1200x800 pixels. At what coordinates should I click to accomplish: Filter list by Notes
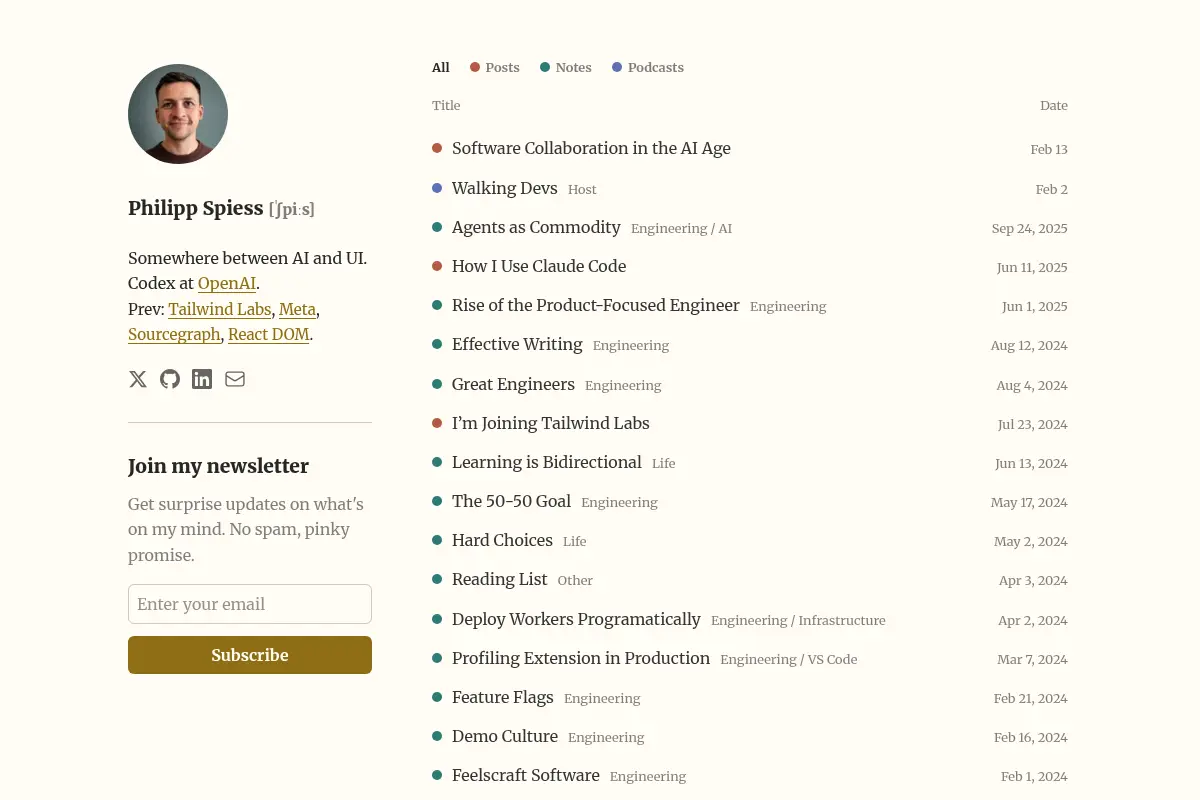point(566,68)
